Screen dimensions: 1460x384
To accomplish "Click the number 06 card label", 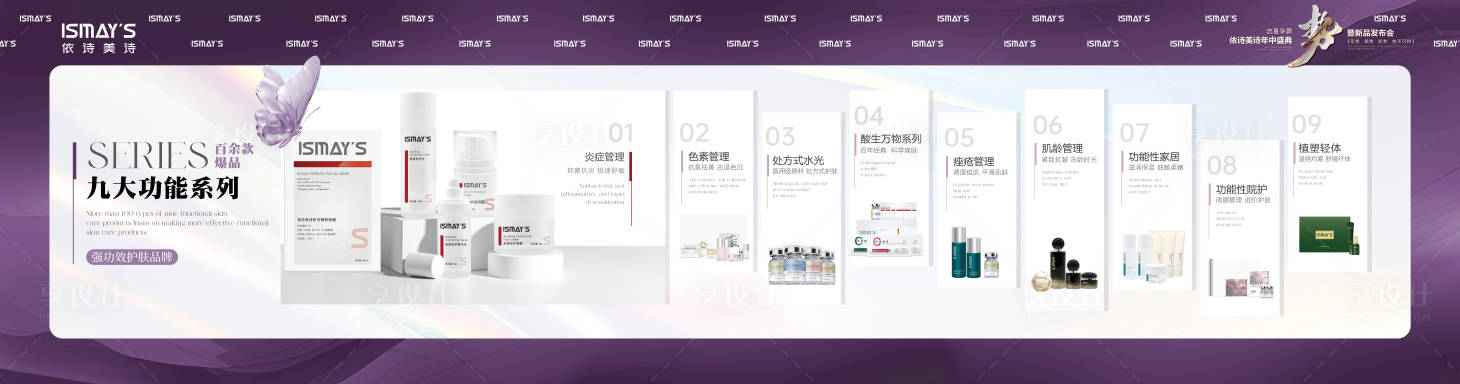I will [1048, 125].
